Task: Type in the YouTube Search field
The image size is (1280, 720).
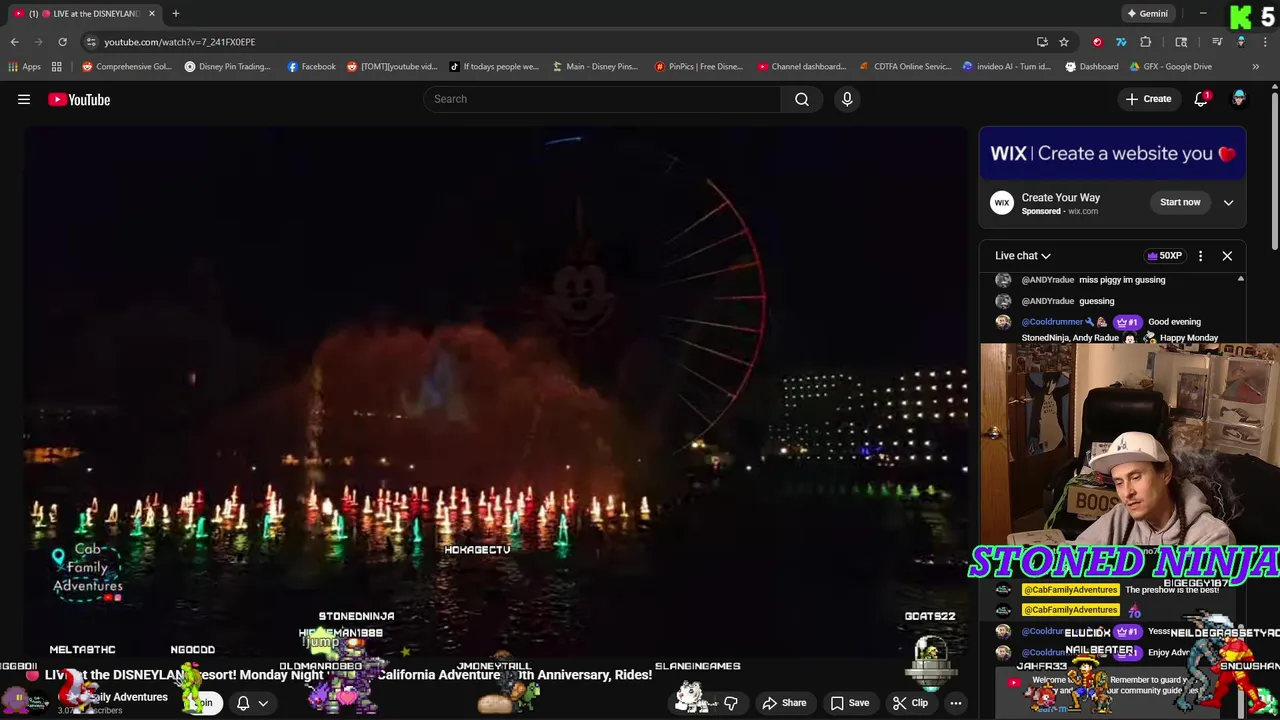Action: point(604,99)
